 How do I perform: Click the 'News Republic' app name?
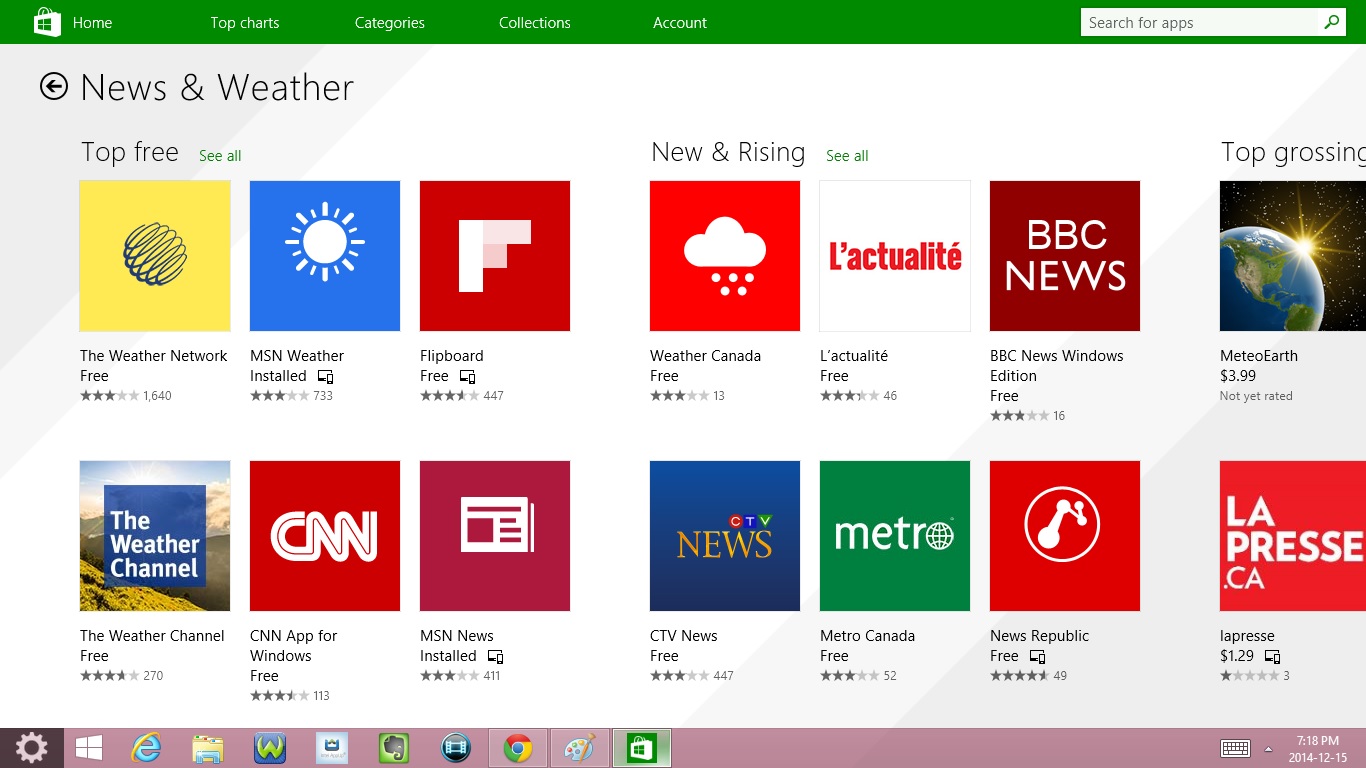1039,635
